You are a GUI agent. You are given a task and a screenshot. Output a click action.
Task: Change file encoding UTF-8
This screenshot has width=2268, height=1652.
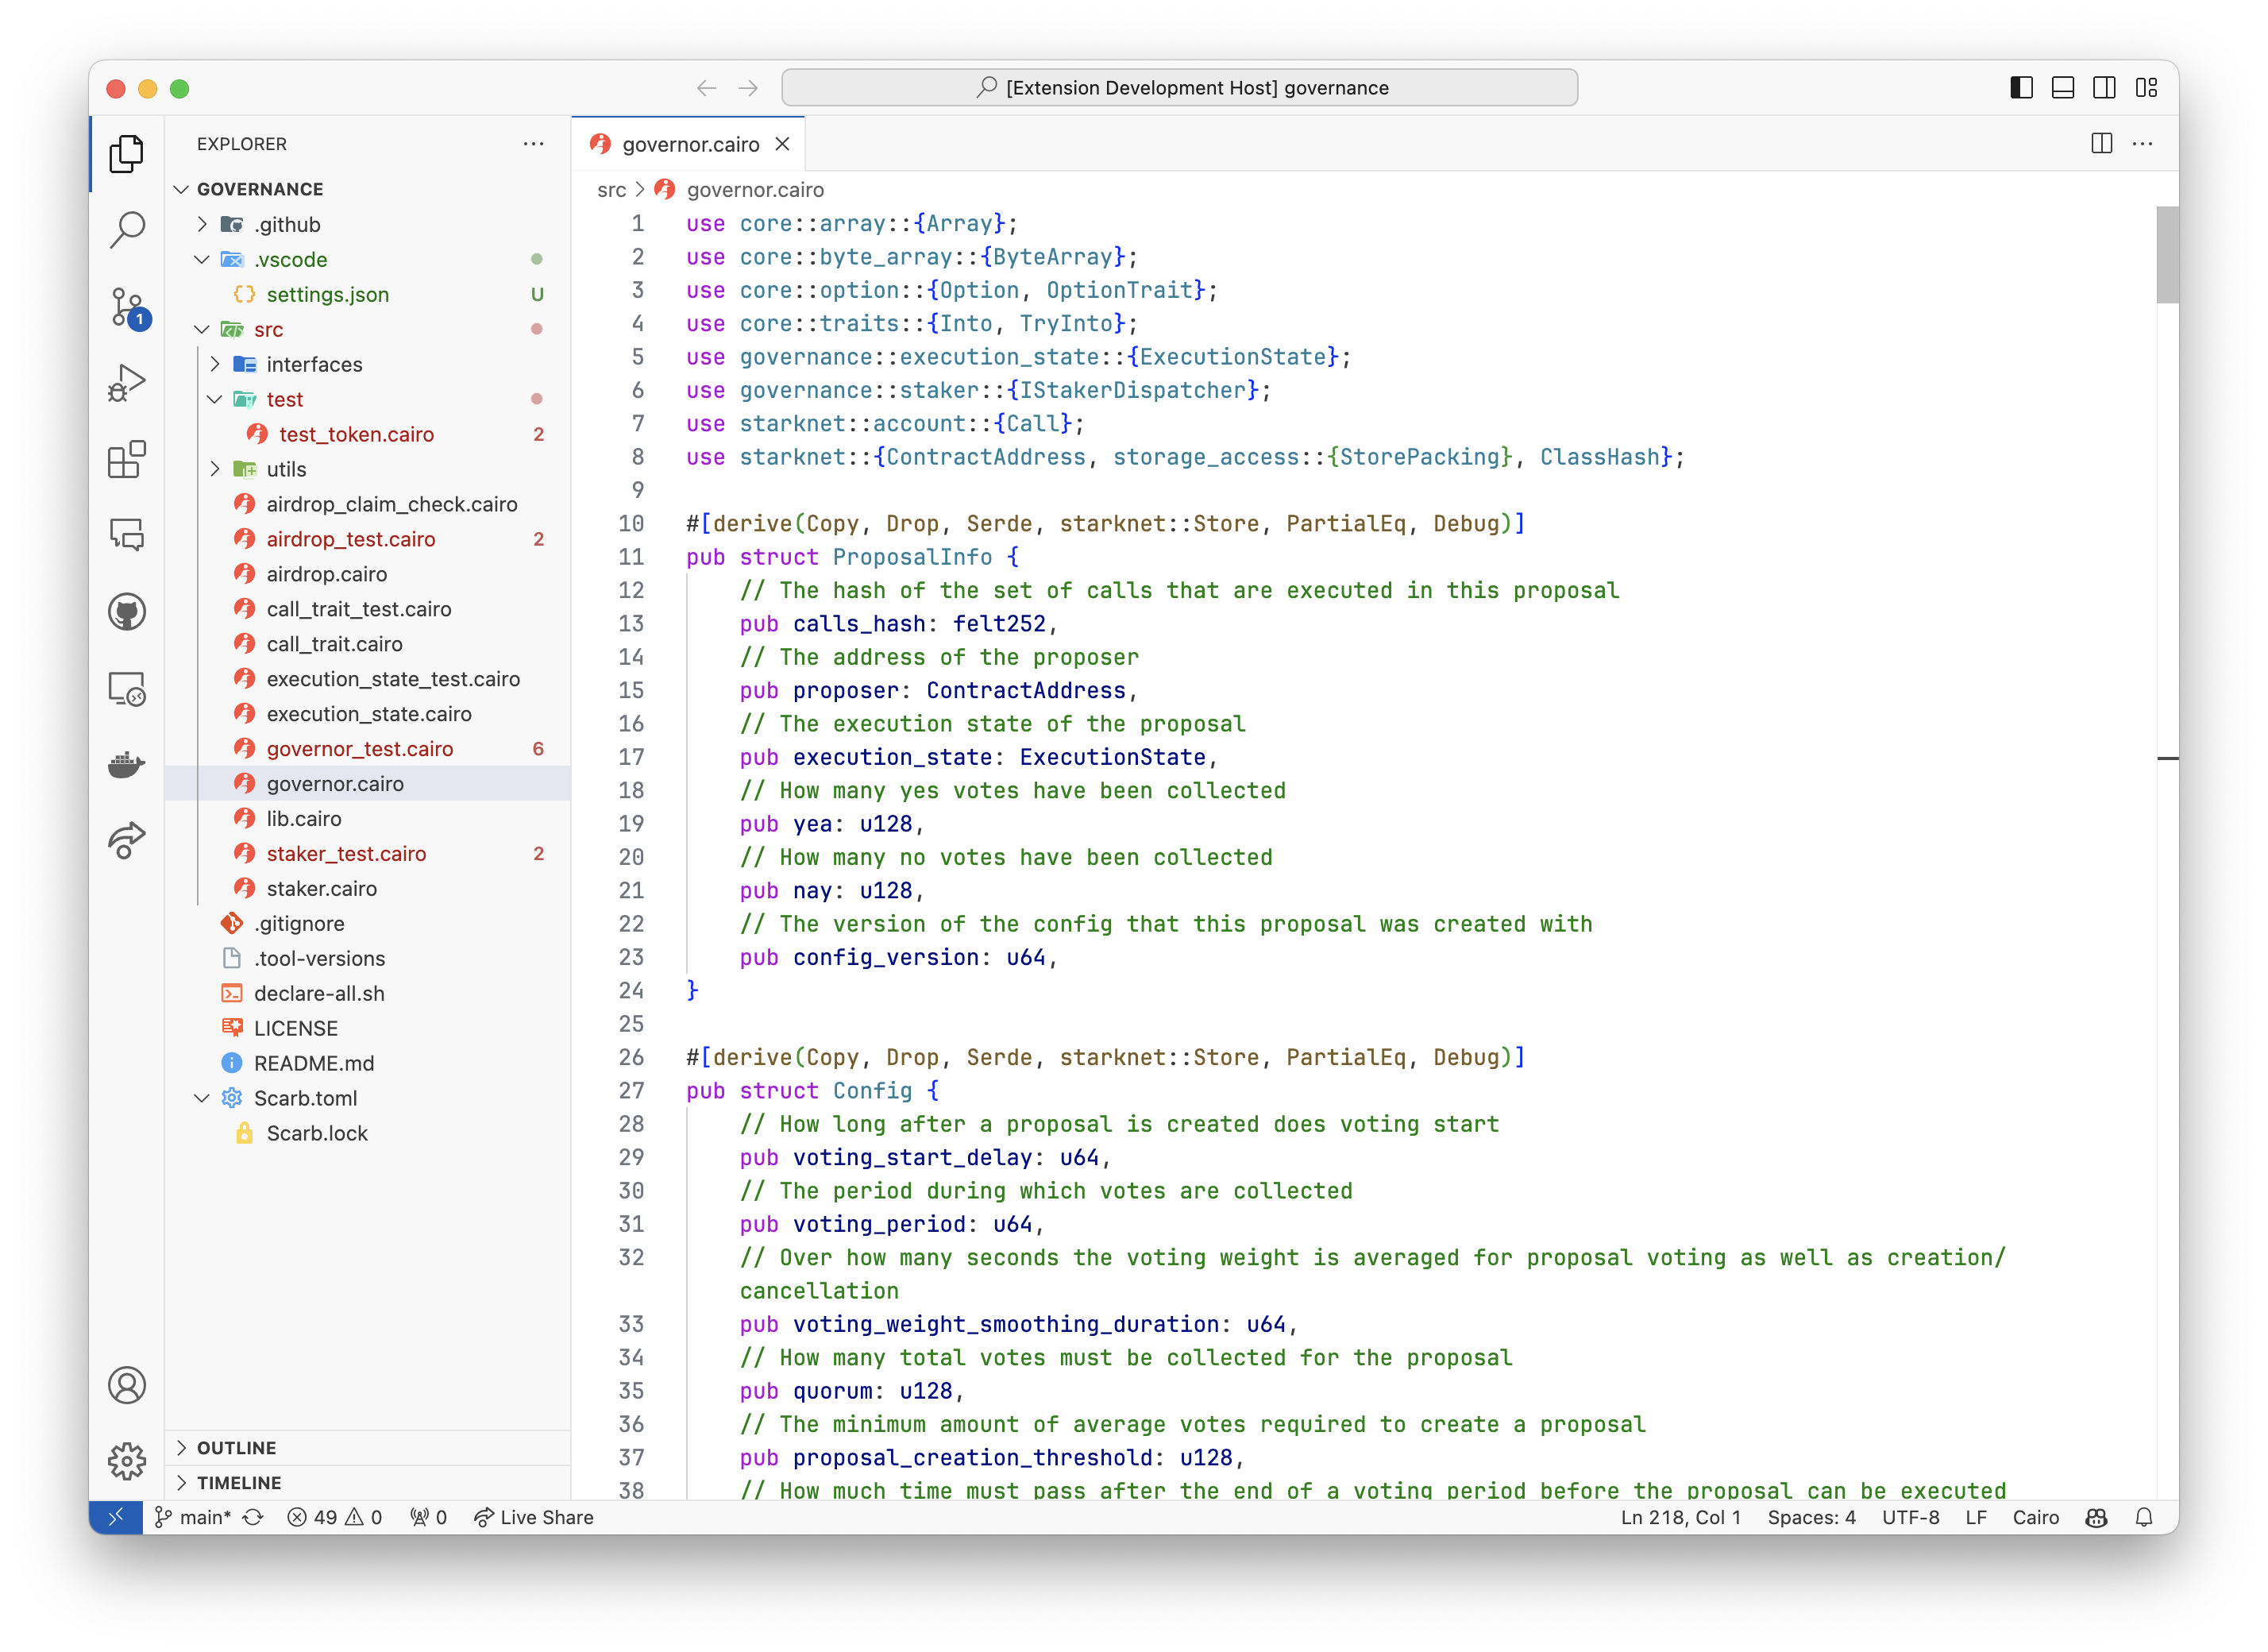coord(1910,1517)
